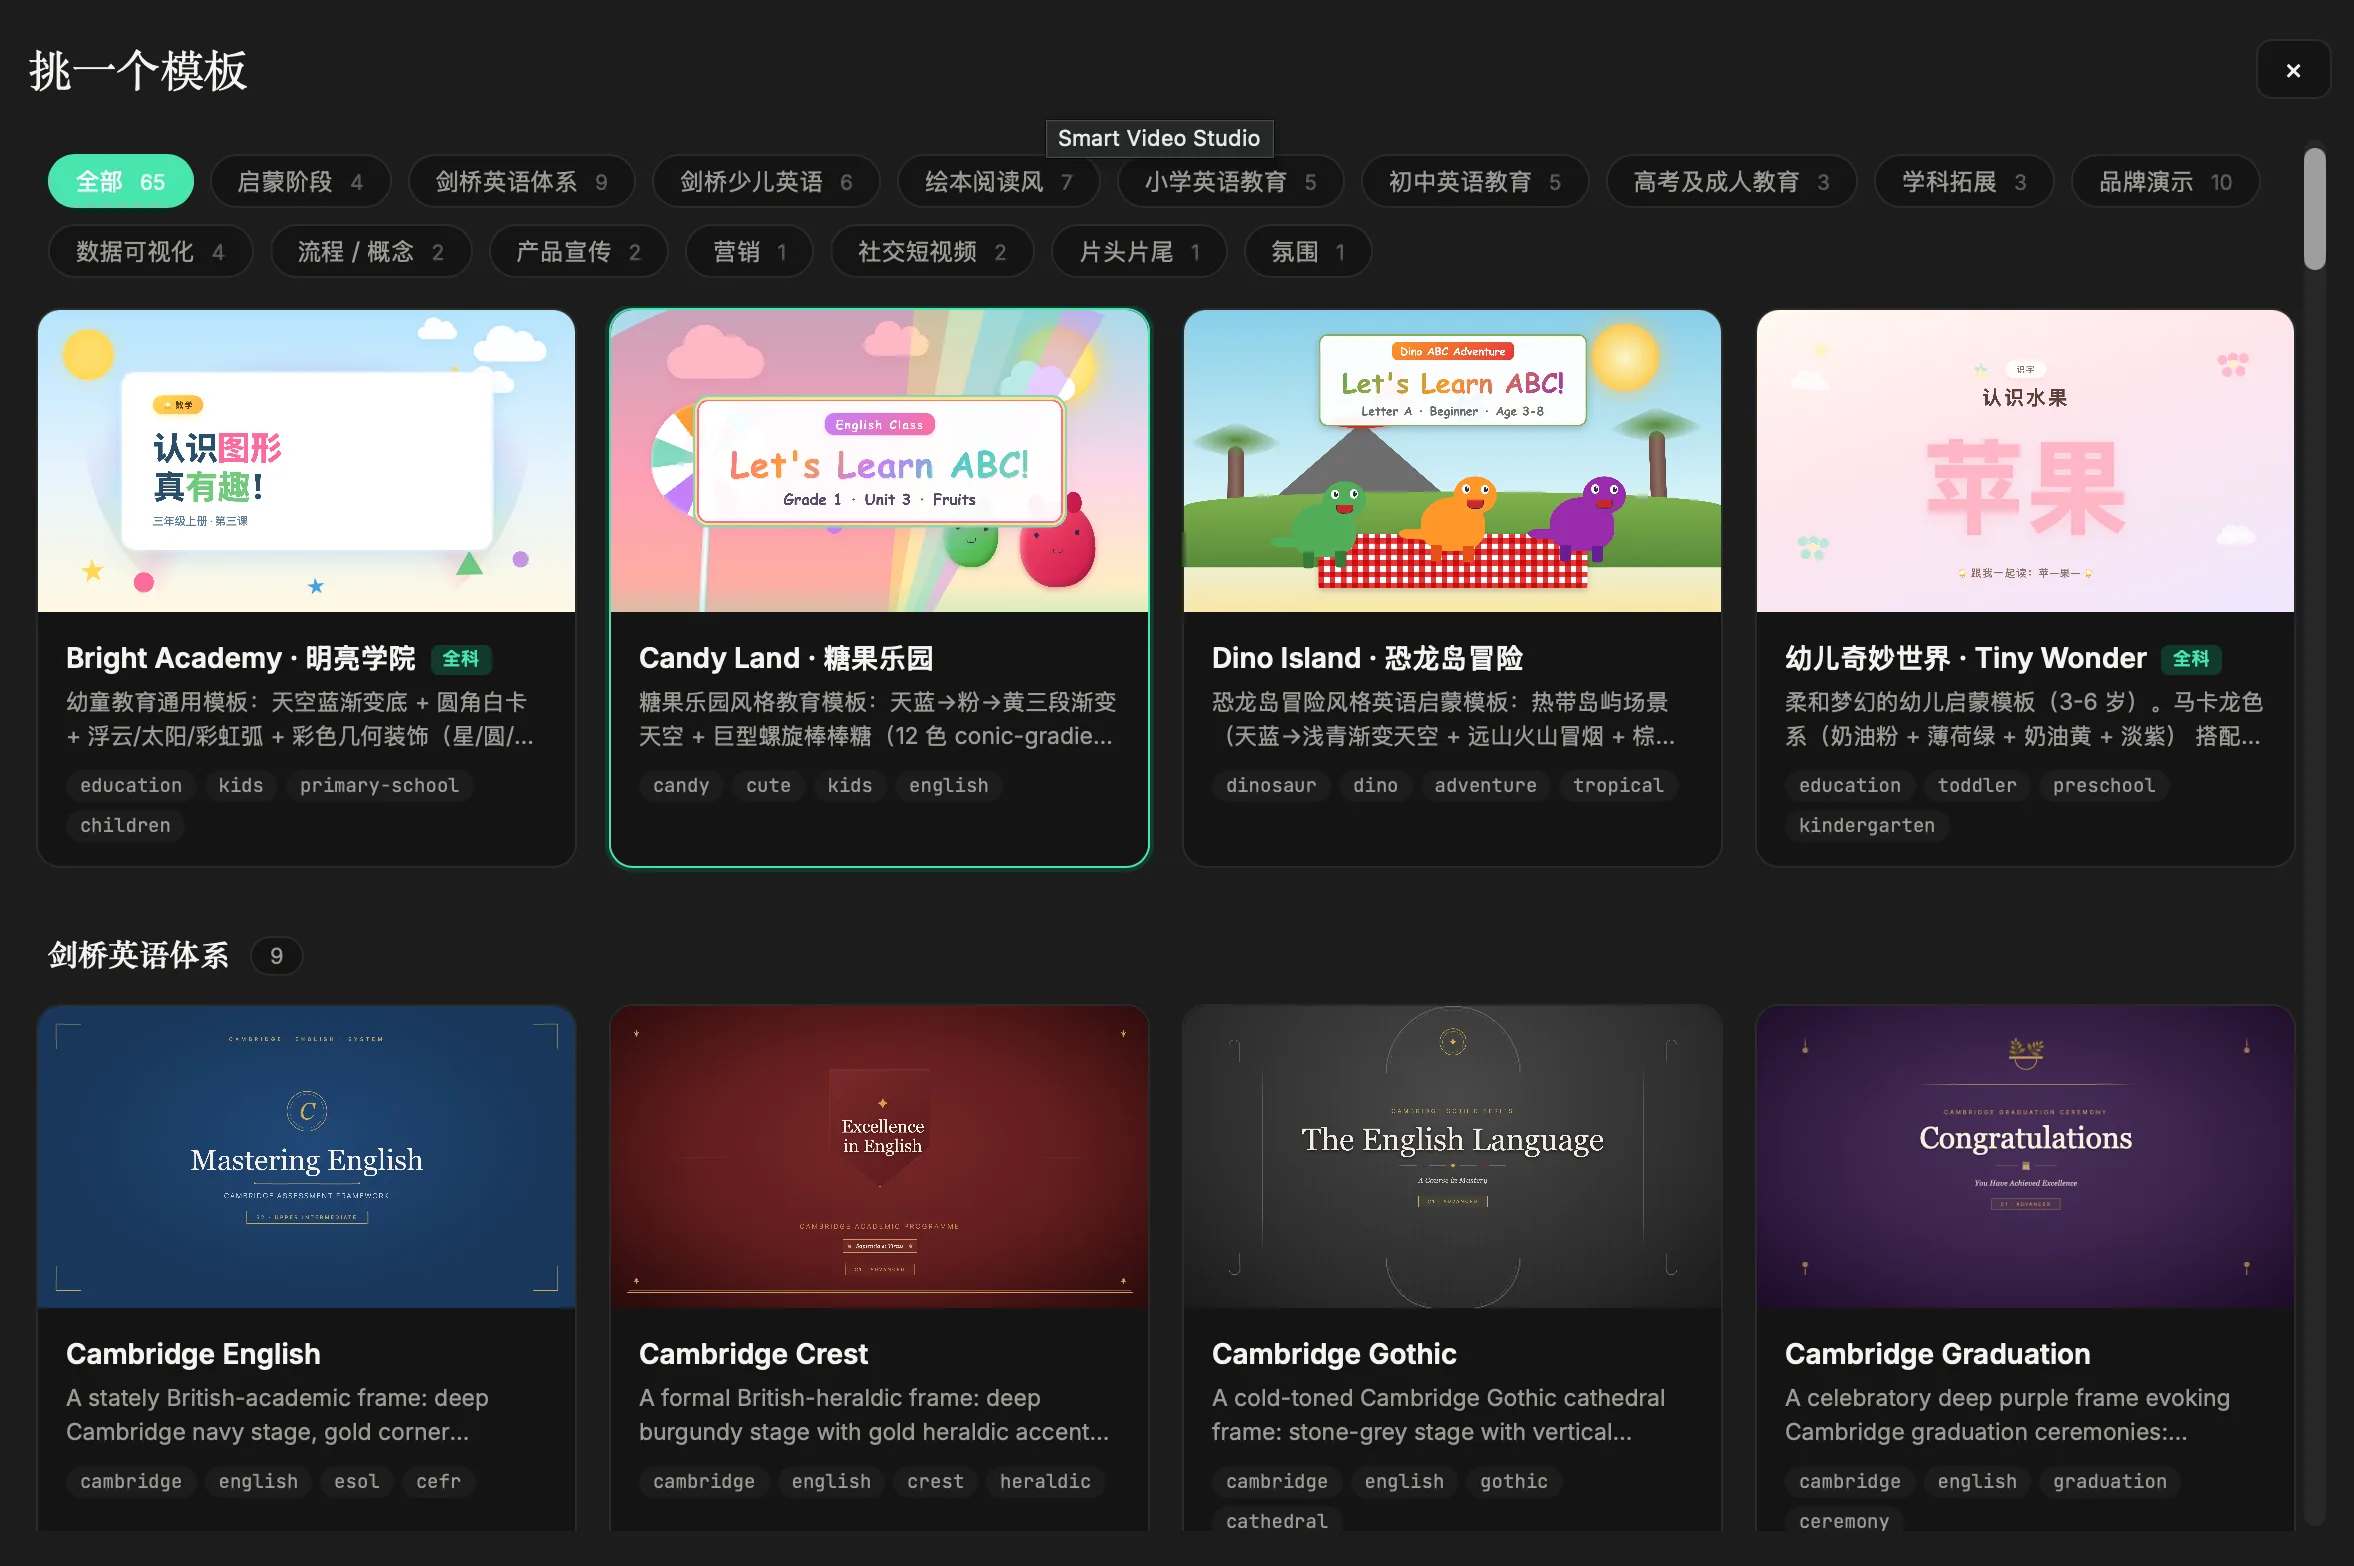Filter by 数据可视化 category

tap(150, 252)
